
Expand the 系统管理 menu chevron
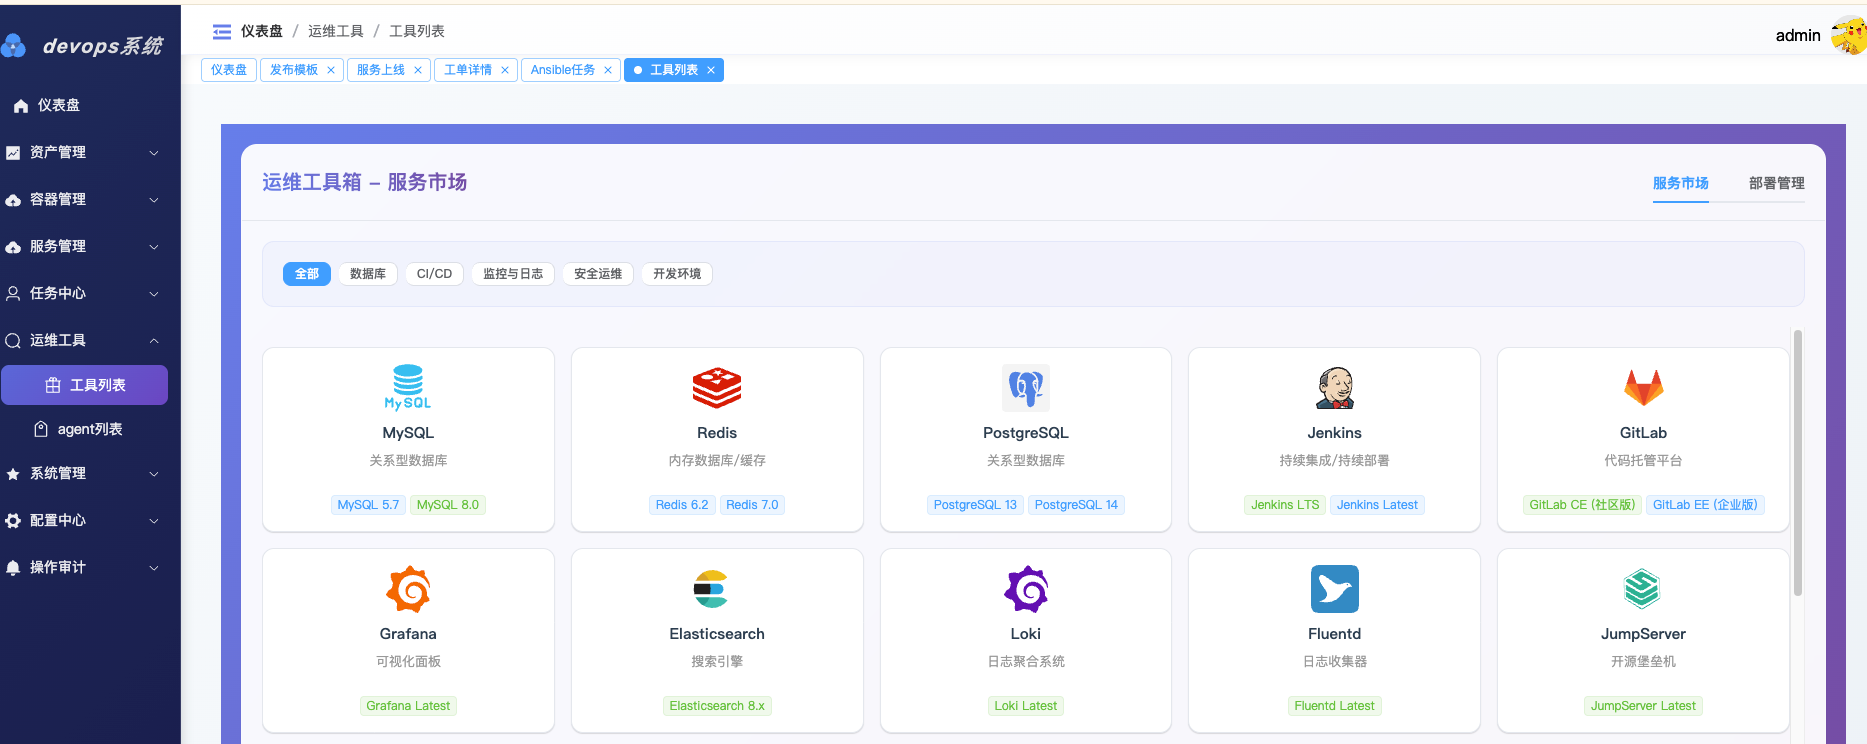point(154,474)
